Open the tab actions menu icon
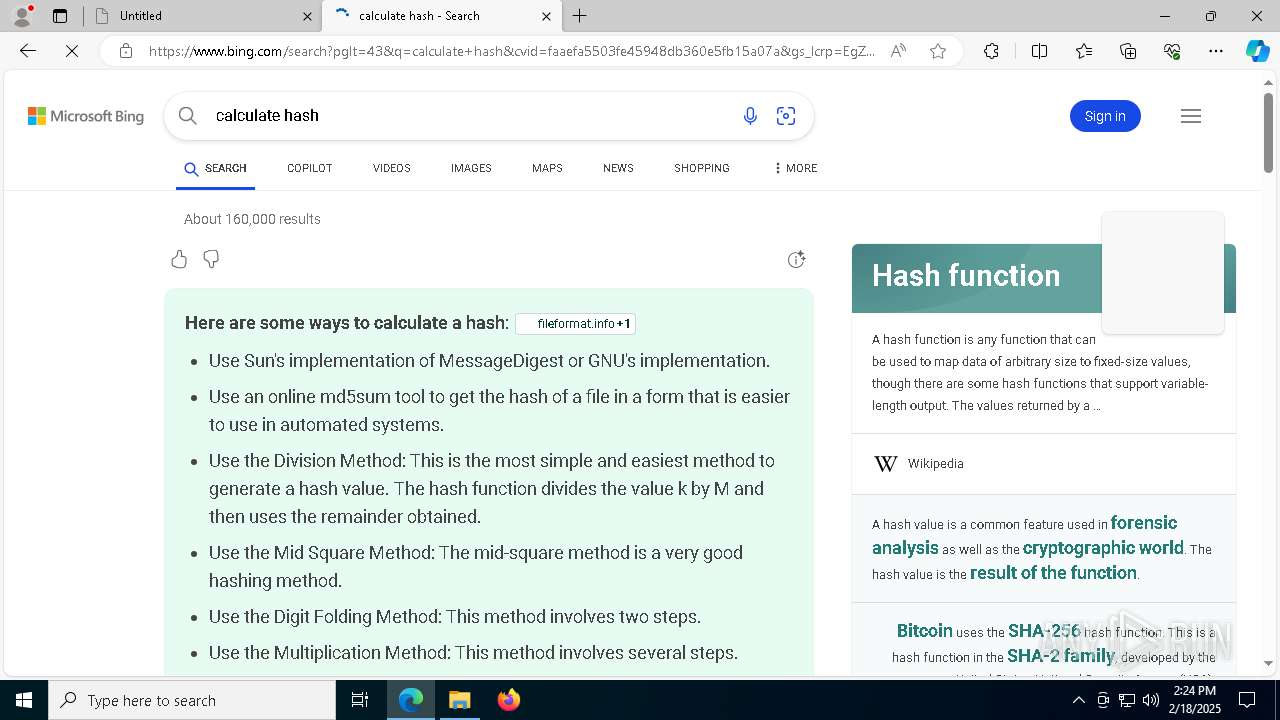This screenshot has height=720, width=1280. coord(60,16)
